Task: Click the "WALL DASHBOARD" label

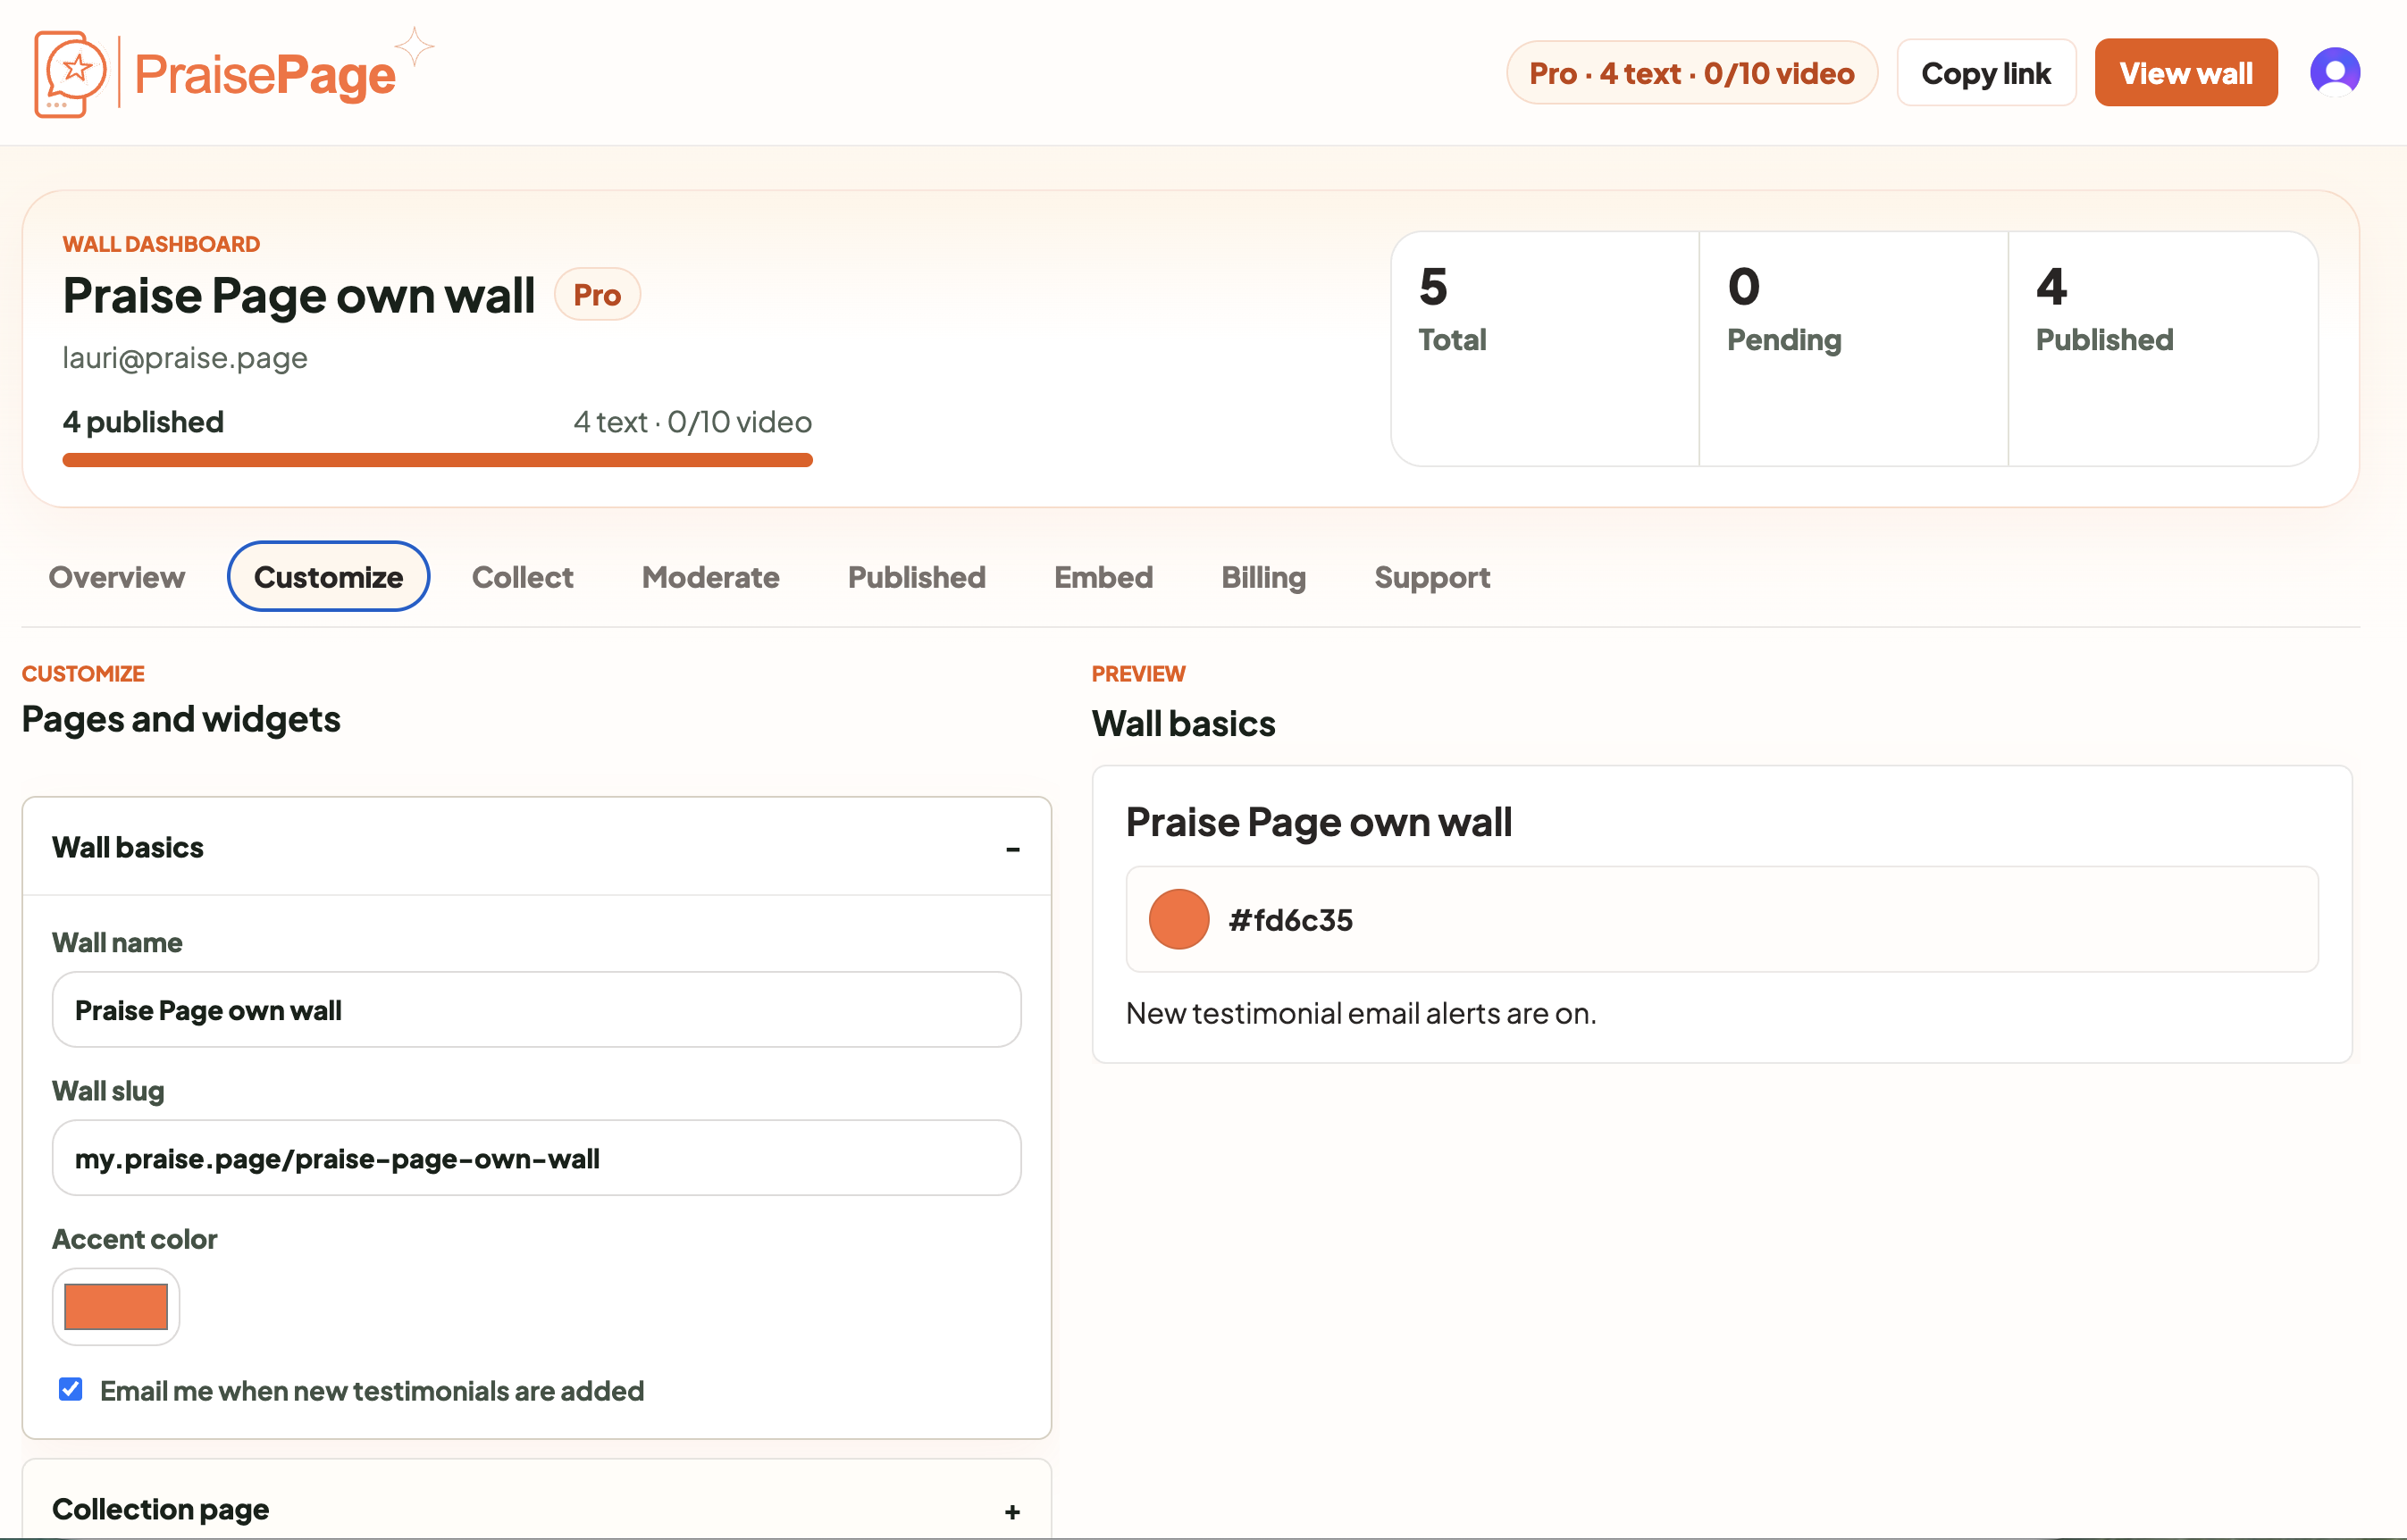Action: [161, 244]
